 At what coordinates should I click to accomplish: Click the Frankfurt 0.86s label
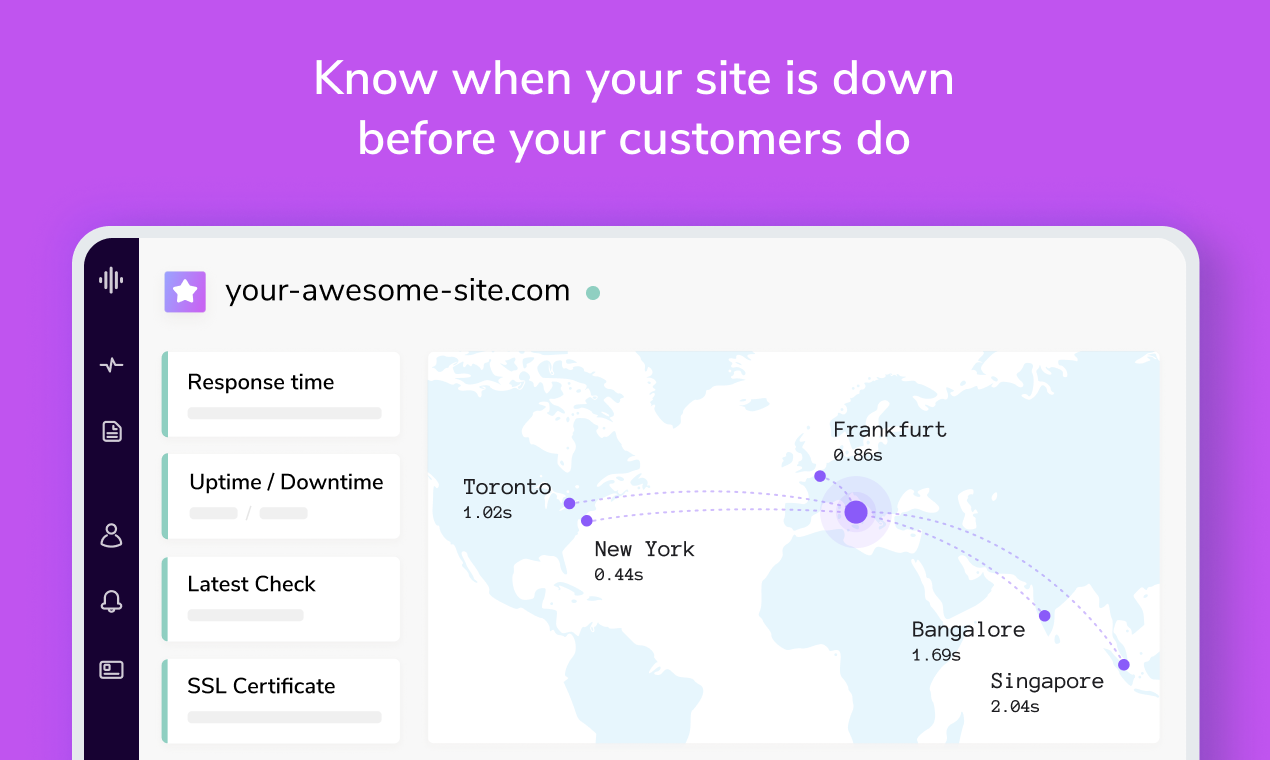[x=889, y=441]
